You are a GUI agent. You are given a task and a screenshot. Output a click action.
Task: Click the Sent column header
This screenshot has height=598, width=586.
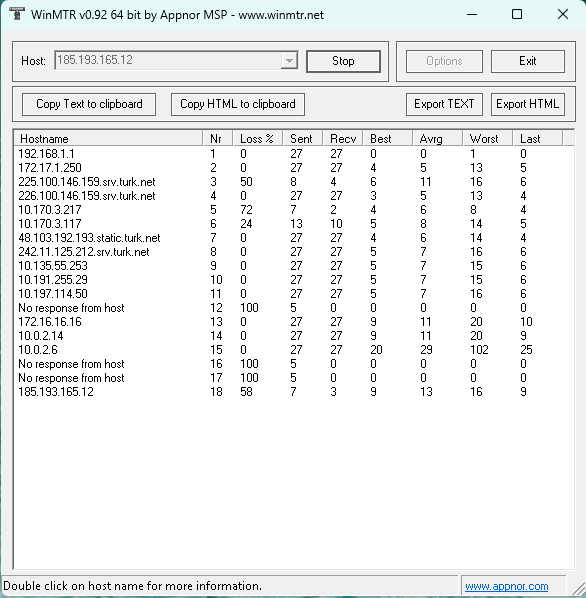point(303,138)
